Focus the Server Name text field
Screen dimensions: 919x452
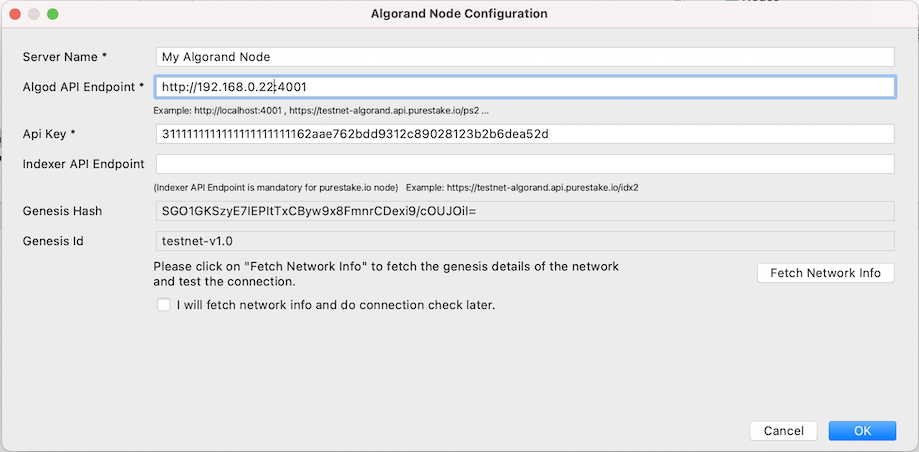coord(524,57)
